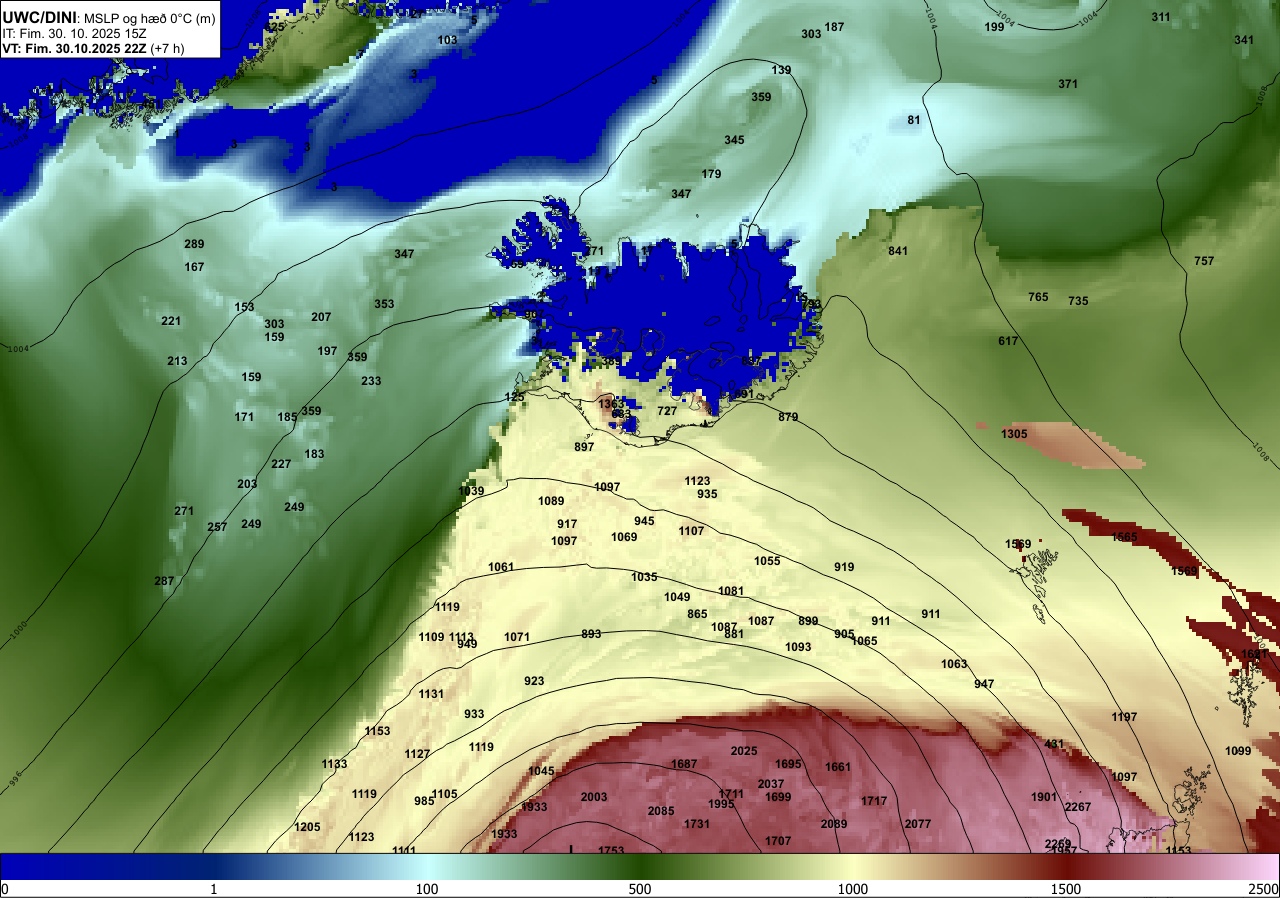Click the map value 289
This screenshot has width=1280, height=898.
click(x=194, y=244)
